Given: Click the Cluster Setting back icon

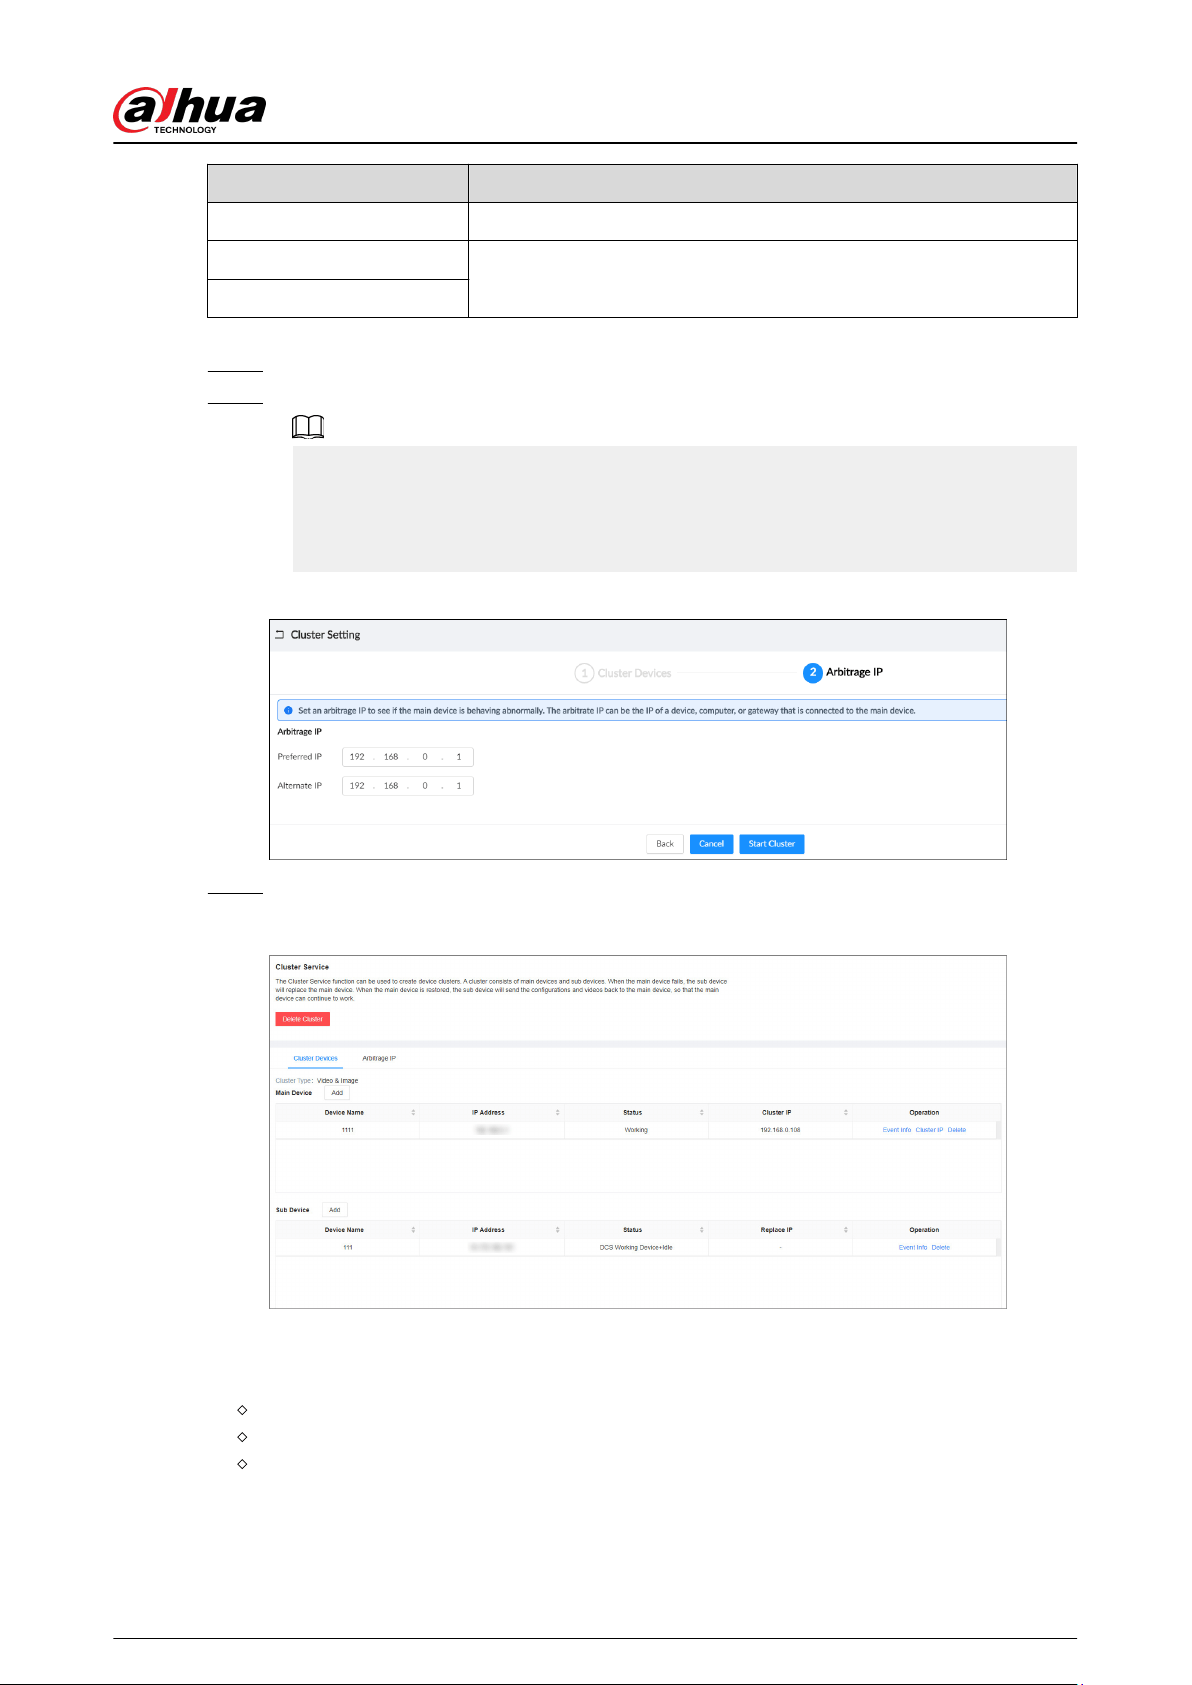Looking at the screenshot, I should (x=280, y=635).
